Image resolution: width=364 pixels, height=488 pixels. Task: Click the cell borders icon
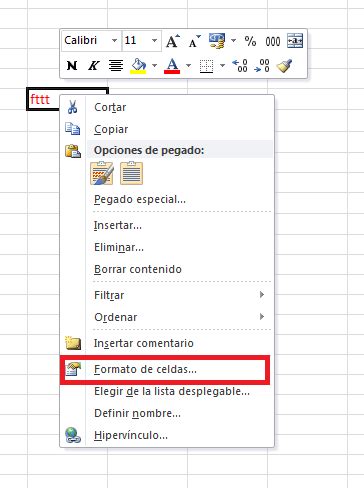click(x=206, y=66)
